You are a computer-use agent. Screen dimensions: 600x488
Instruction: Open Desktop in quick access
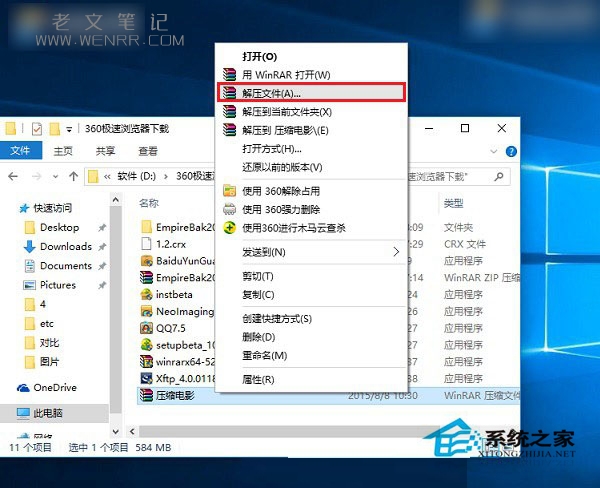pyautogui.click(x=60, y=227)
